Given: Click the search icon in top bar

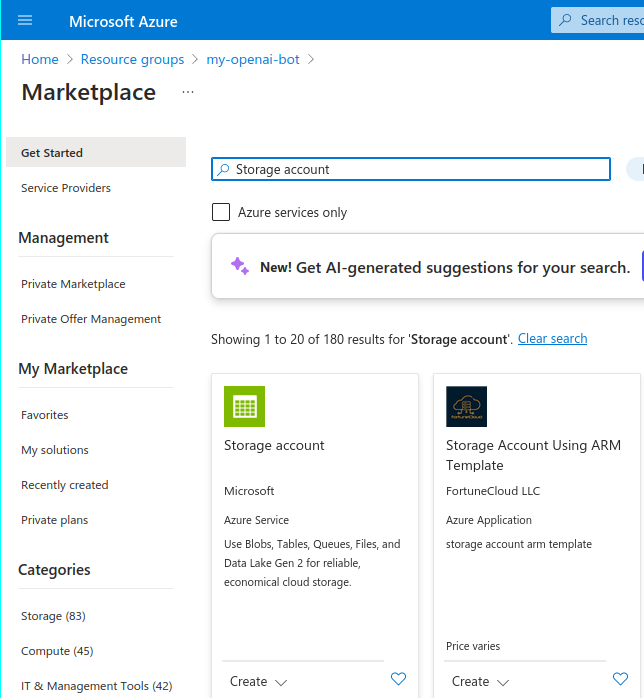Looking at the screenshot, I should pyautogui.click(x=565, y=20).
